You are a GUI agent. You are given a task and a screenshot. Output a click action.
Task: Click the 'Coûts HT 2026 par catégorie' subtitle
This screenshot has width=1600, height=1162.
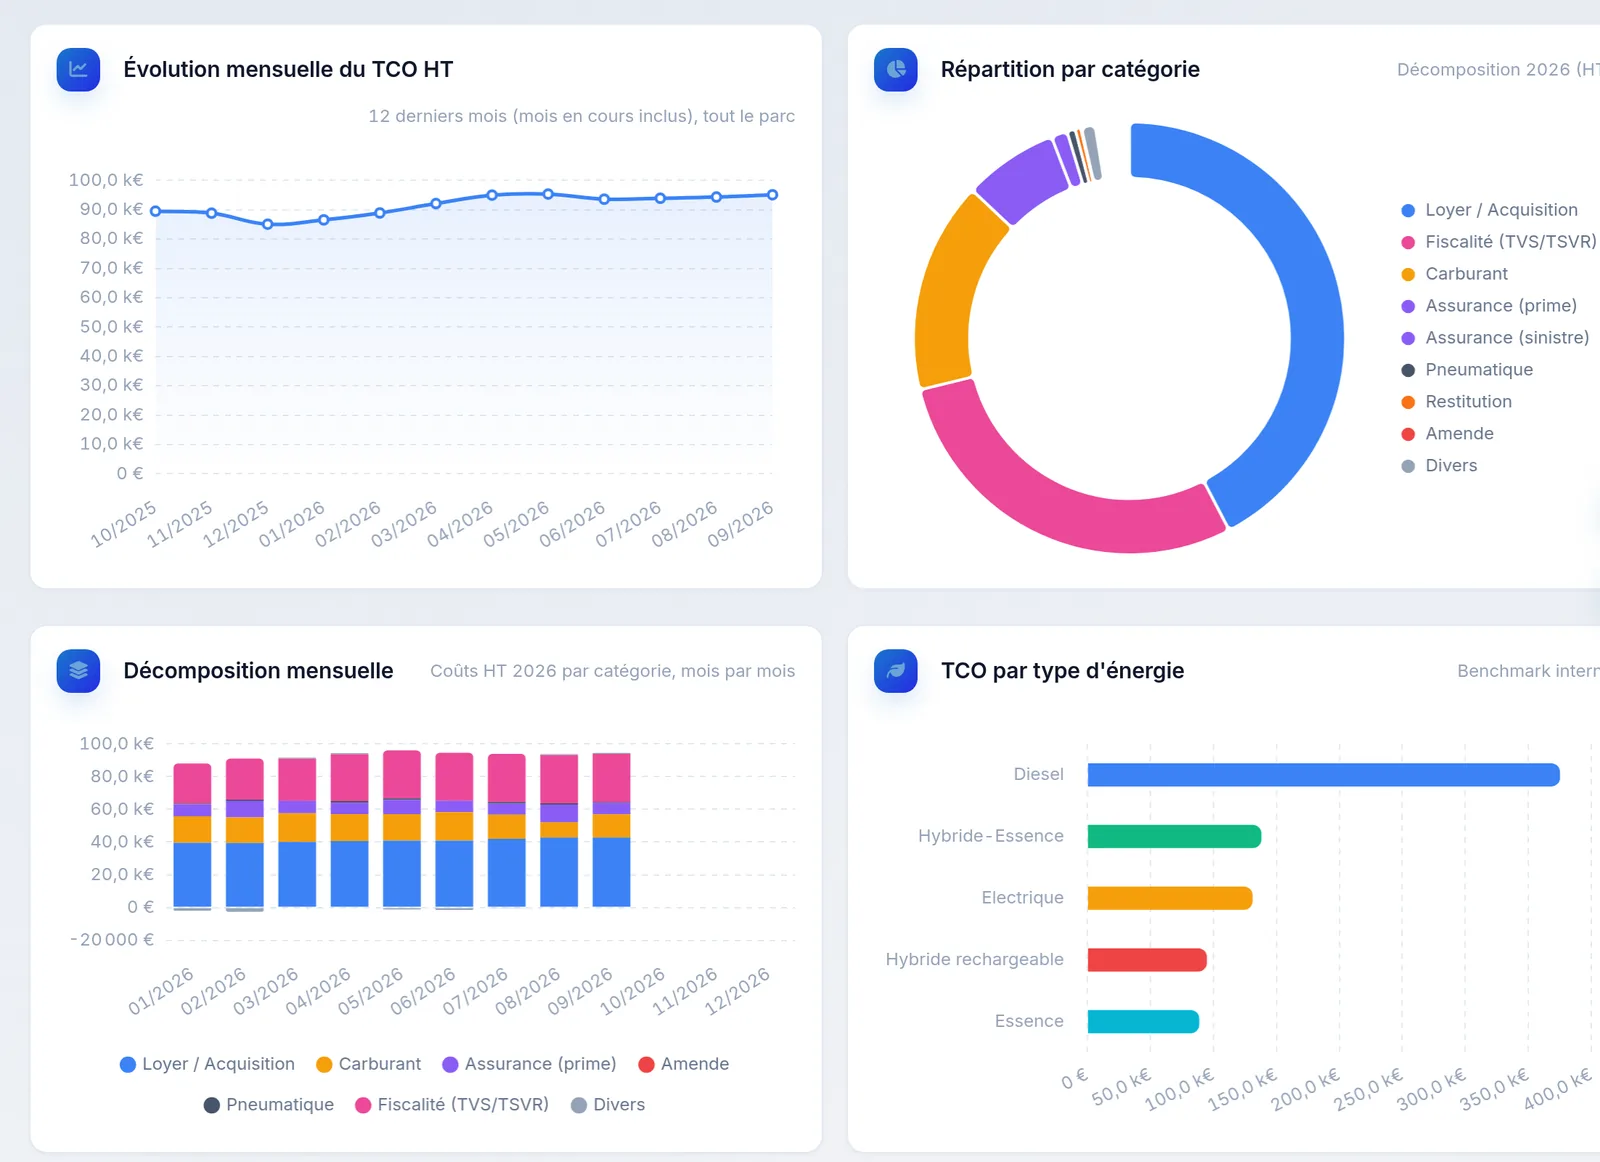pos(612,671)
